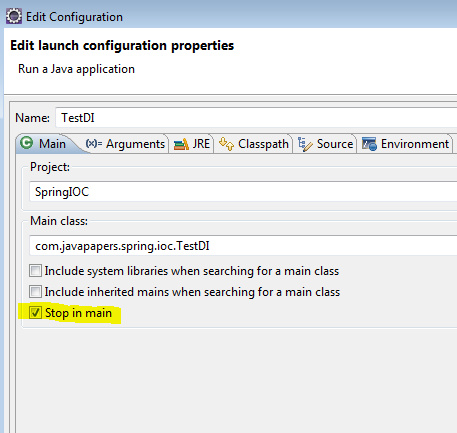Image resolution: width=457 pixels, height=433 pixels.
Task: Uncheck the Stop in main checkbox
Action: [x=35, y=313]
